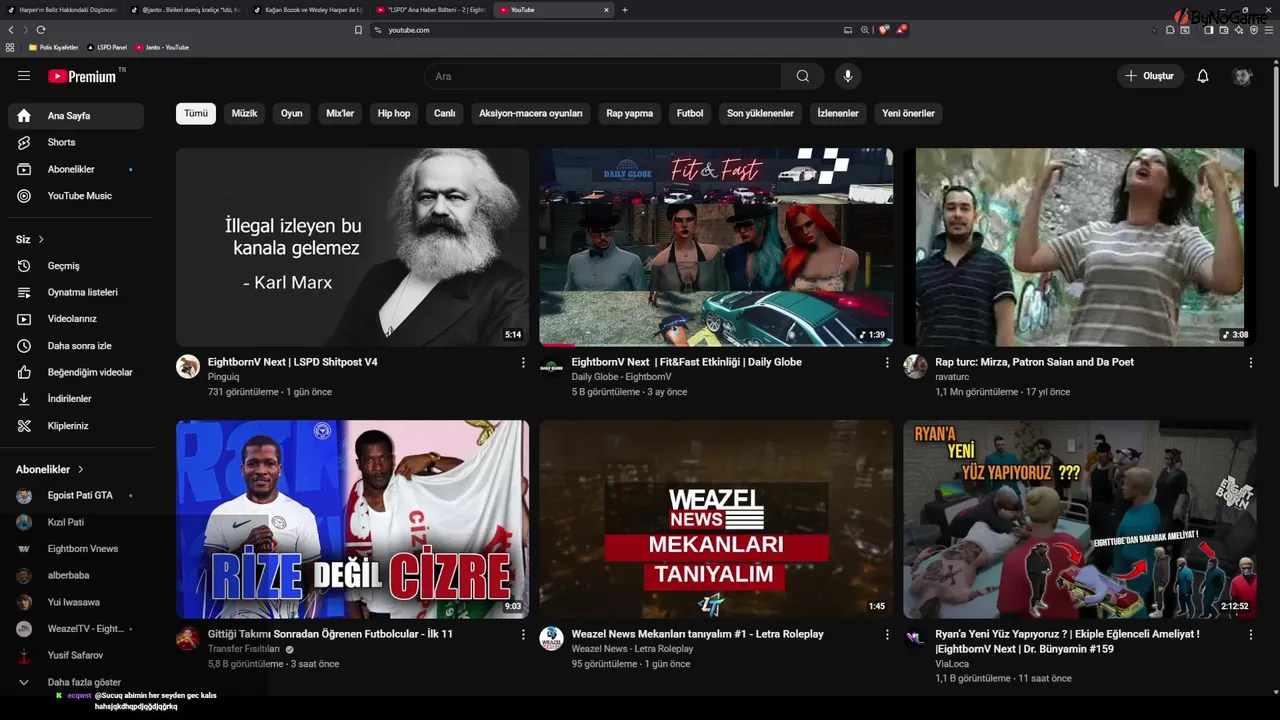This screenshot has width=1280, height=720.
Task: Select the Son yüklenenler chip
Action: 760,114
